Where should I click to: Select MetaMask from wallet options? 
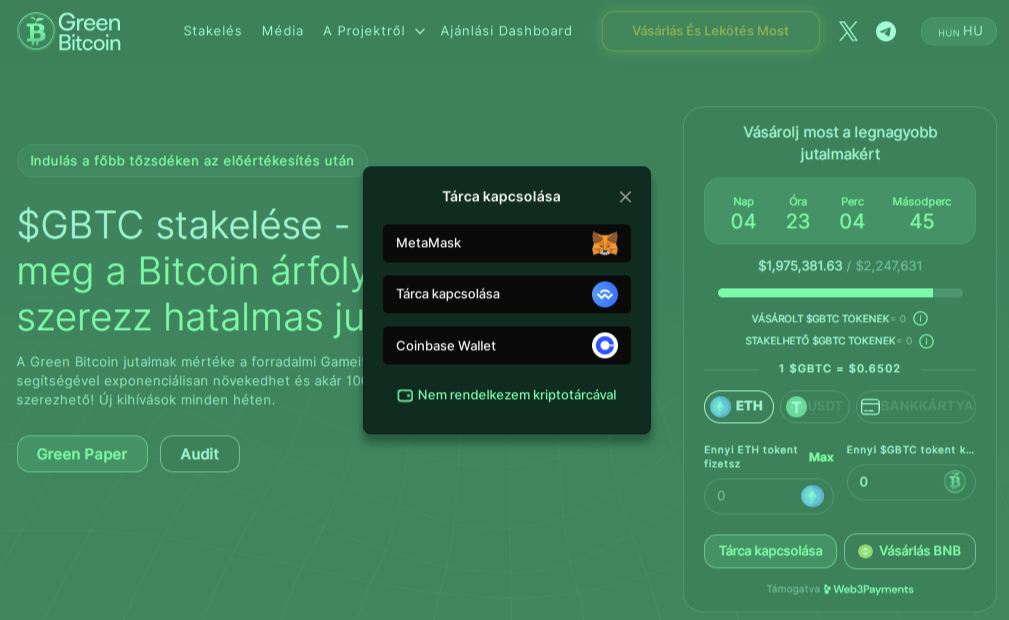click(506, 243)
